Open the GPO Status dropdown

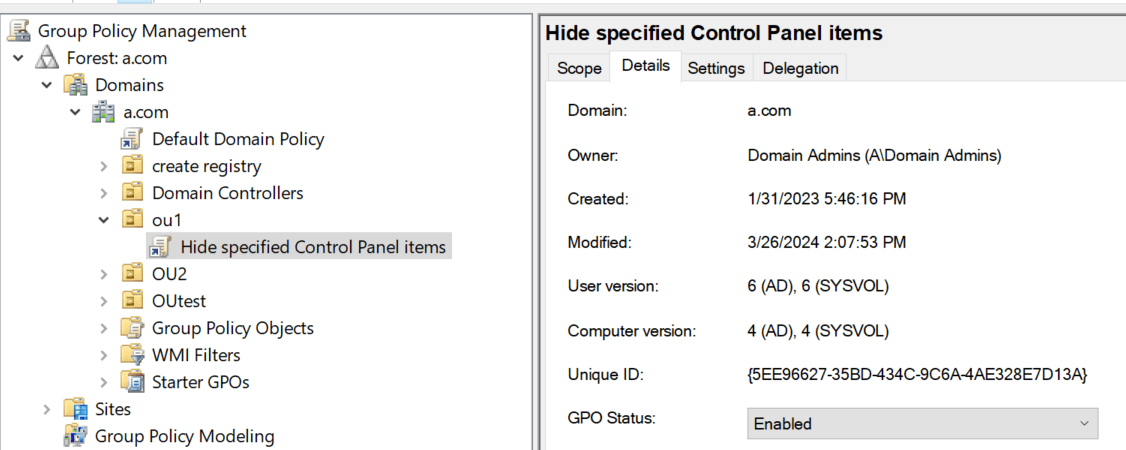922,424
